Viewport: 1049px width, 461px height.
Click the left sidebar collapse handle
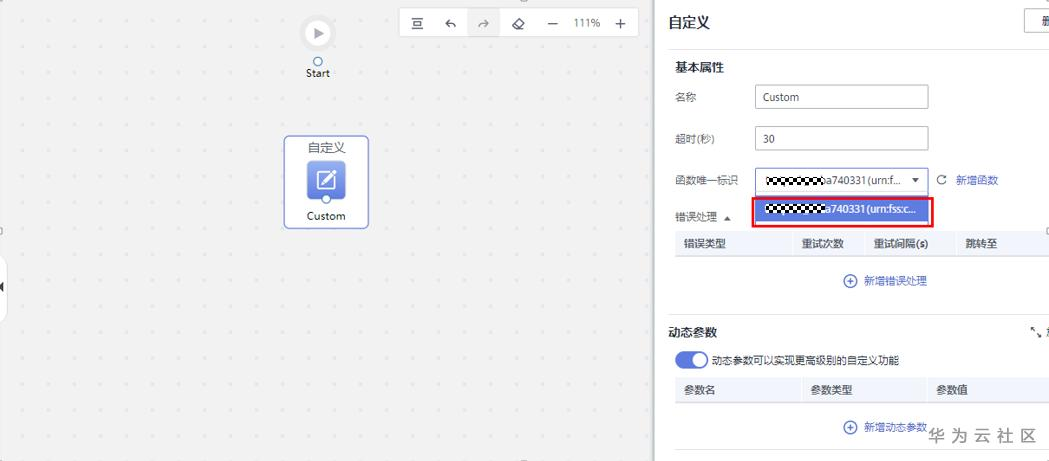[2, 286]
